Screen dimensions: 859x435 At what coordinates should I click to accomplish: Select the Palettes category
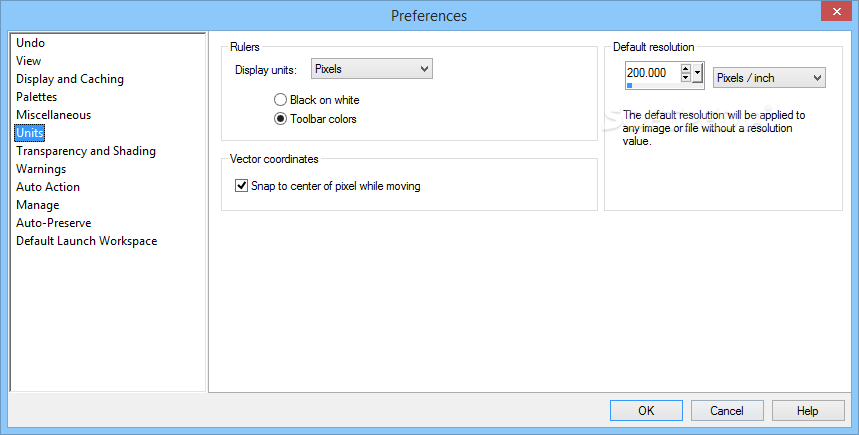point(36,97)
